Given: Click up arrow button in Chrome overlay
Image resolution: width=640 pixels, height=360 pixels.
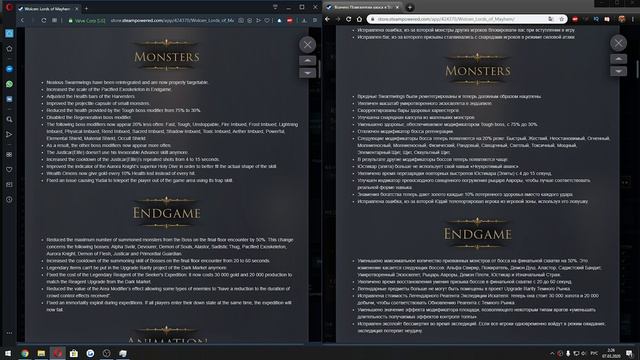Looking at the screenshot, I should click(x=618, y=59).
